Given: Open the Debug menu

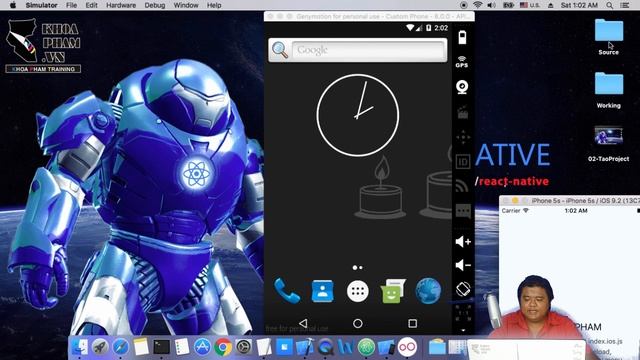Looking at the screenshot, I should (x=155, y=5).
